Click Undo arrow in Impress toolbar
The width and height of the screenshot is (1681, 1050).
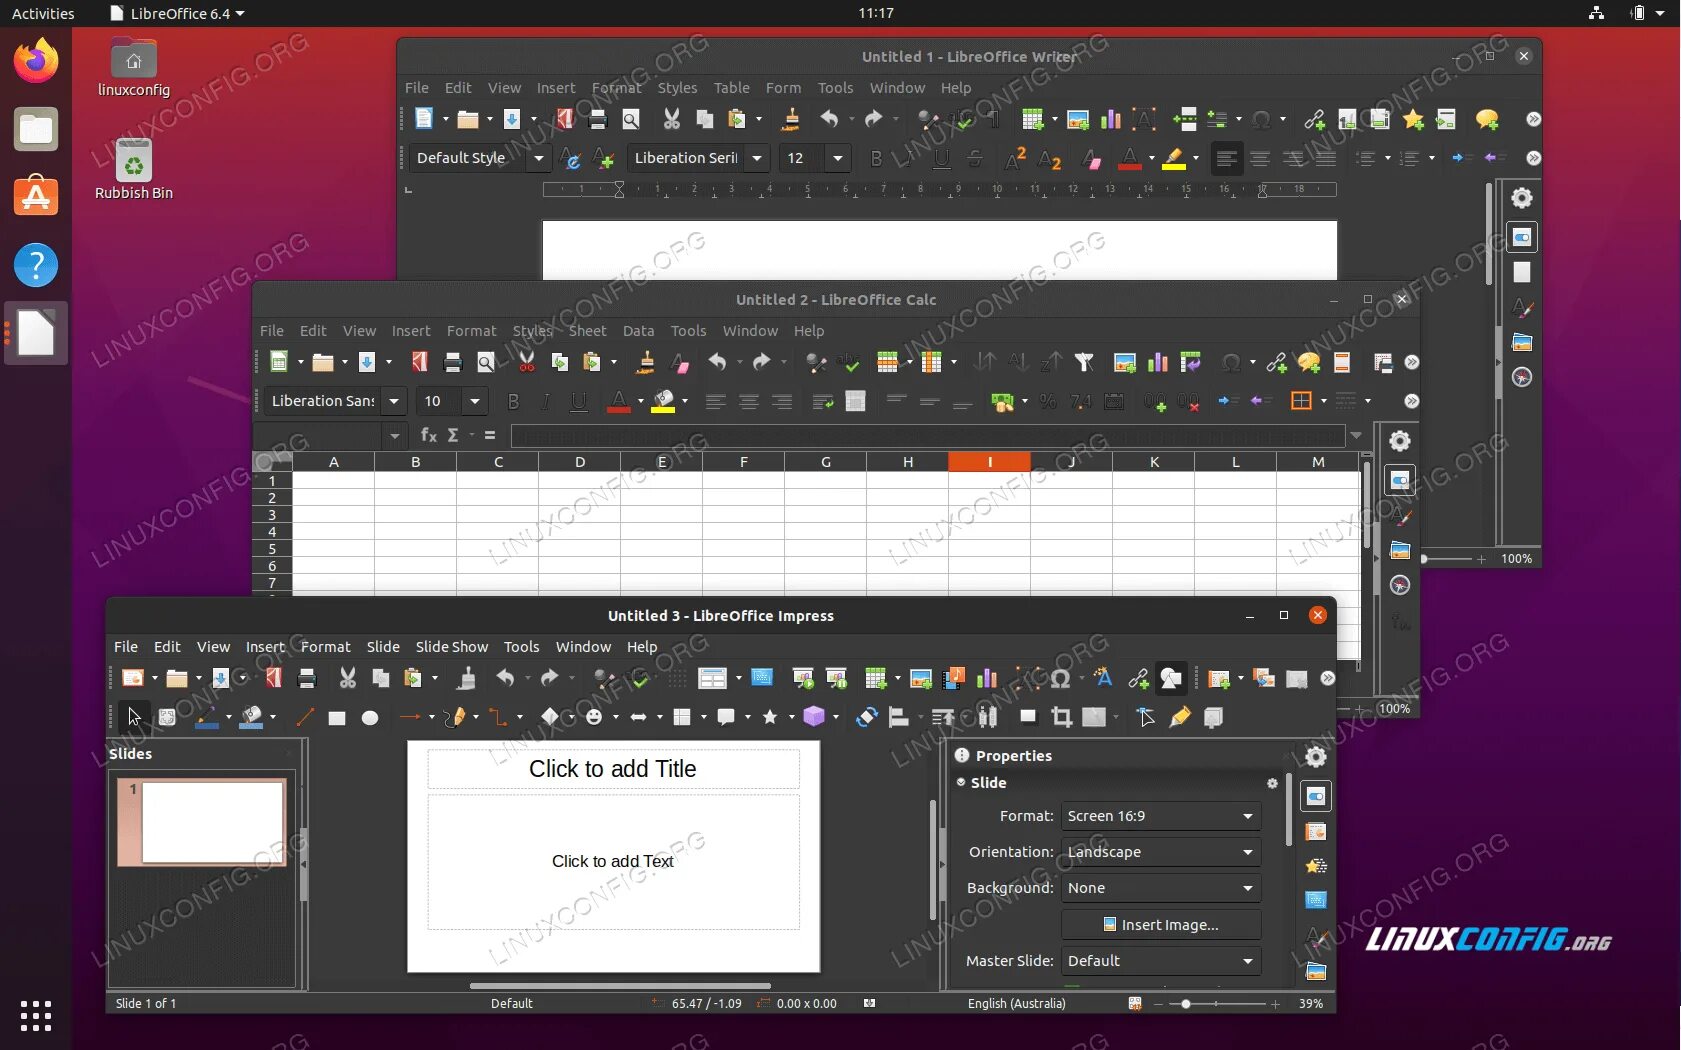click(x=505, y=678)
